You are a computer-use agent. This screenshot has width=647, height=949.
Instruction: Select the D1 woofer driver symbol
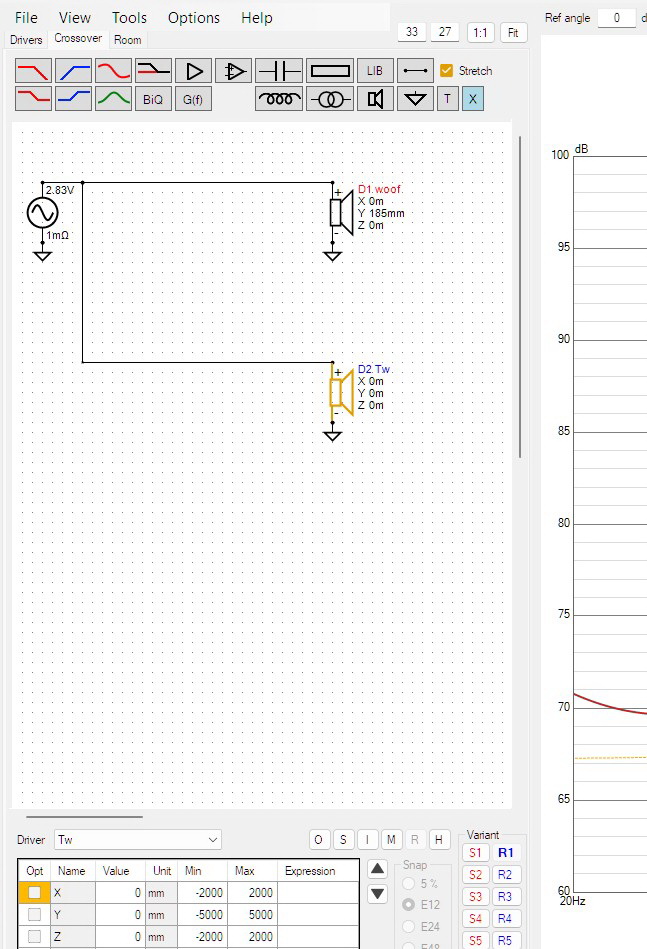(x=341, y=212)
